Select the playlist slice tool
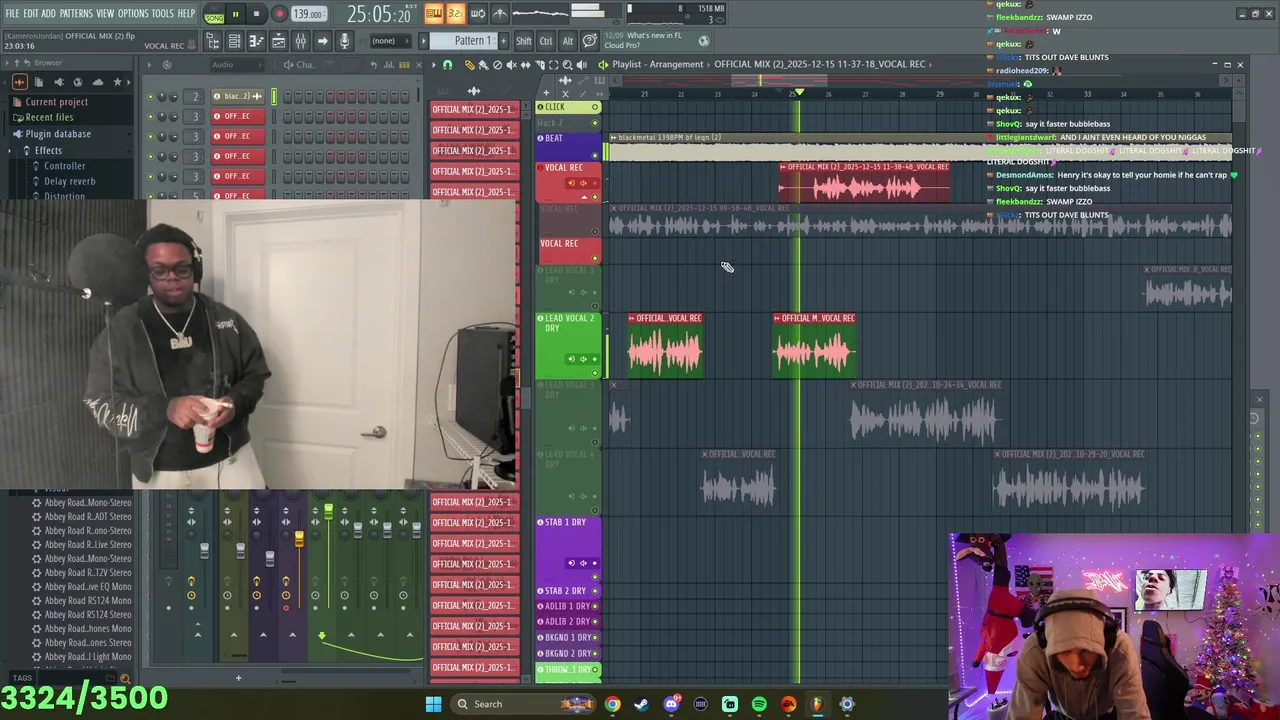 point(539,65)
